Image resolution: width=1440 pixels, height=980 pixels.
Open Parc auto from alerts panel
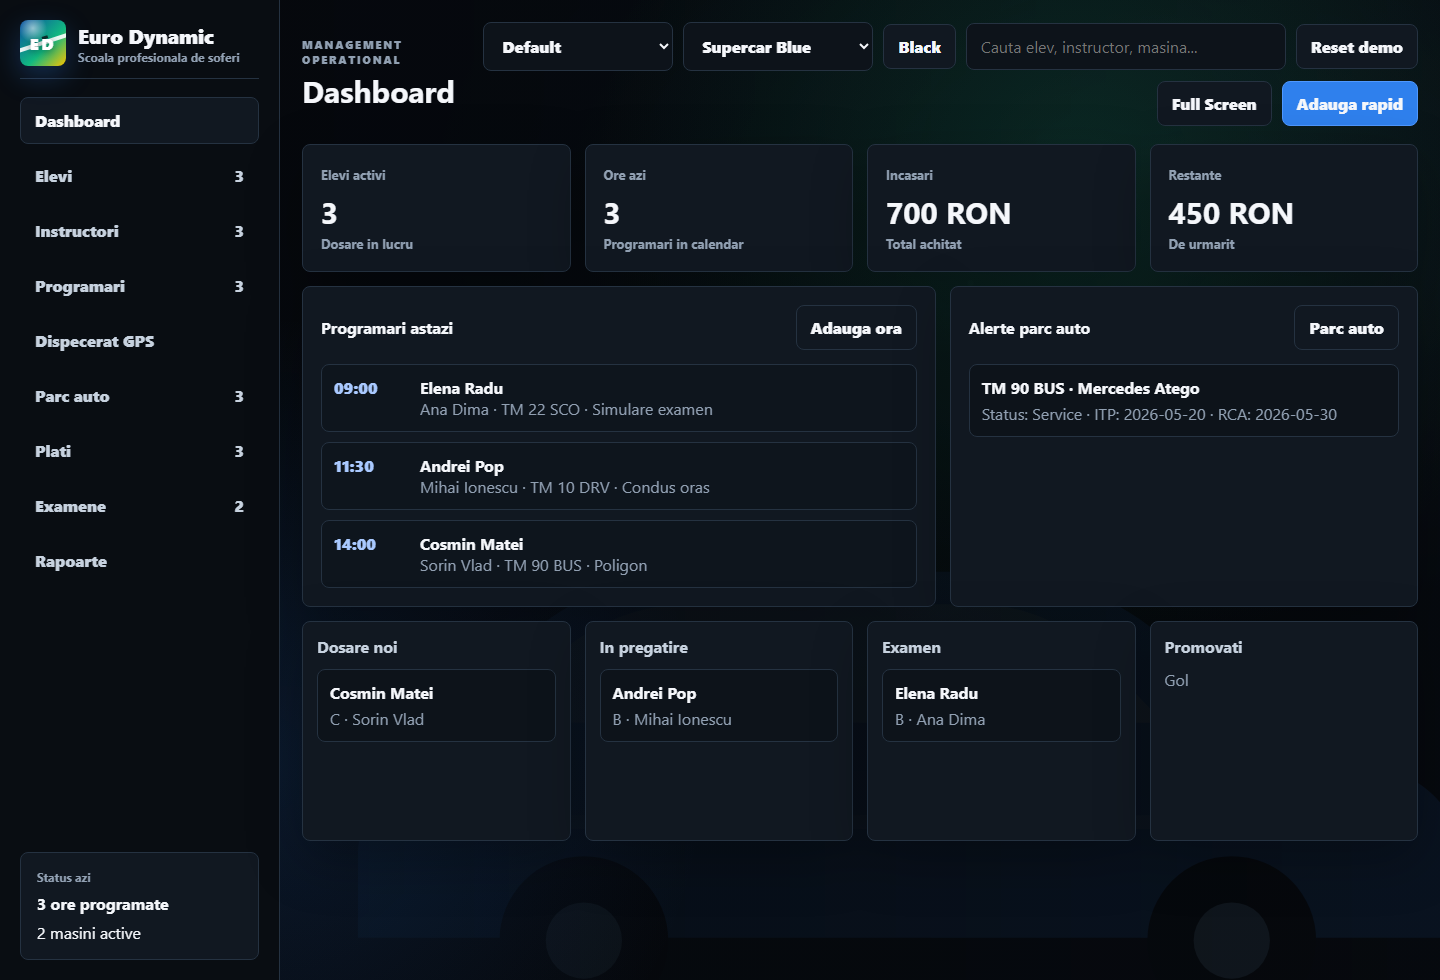click(x=1346, y=328)
